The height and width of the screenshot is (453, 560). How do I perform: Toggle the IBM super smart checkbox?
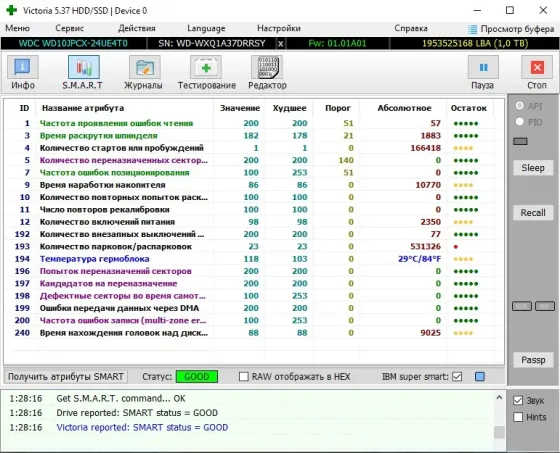(457, 377)
